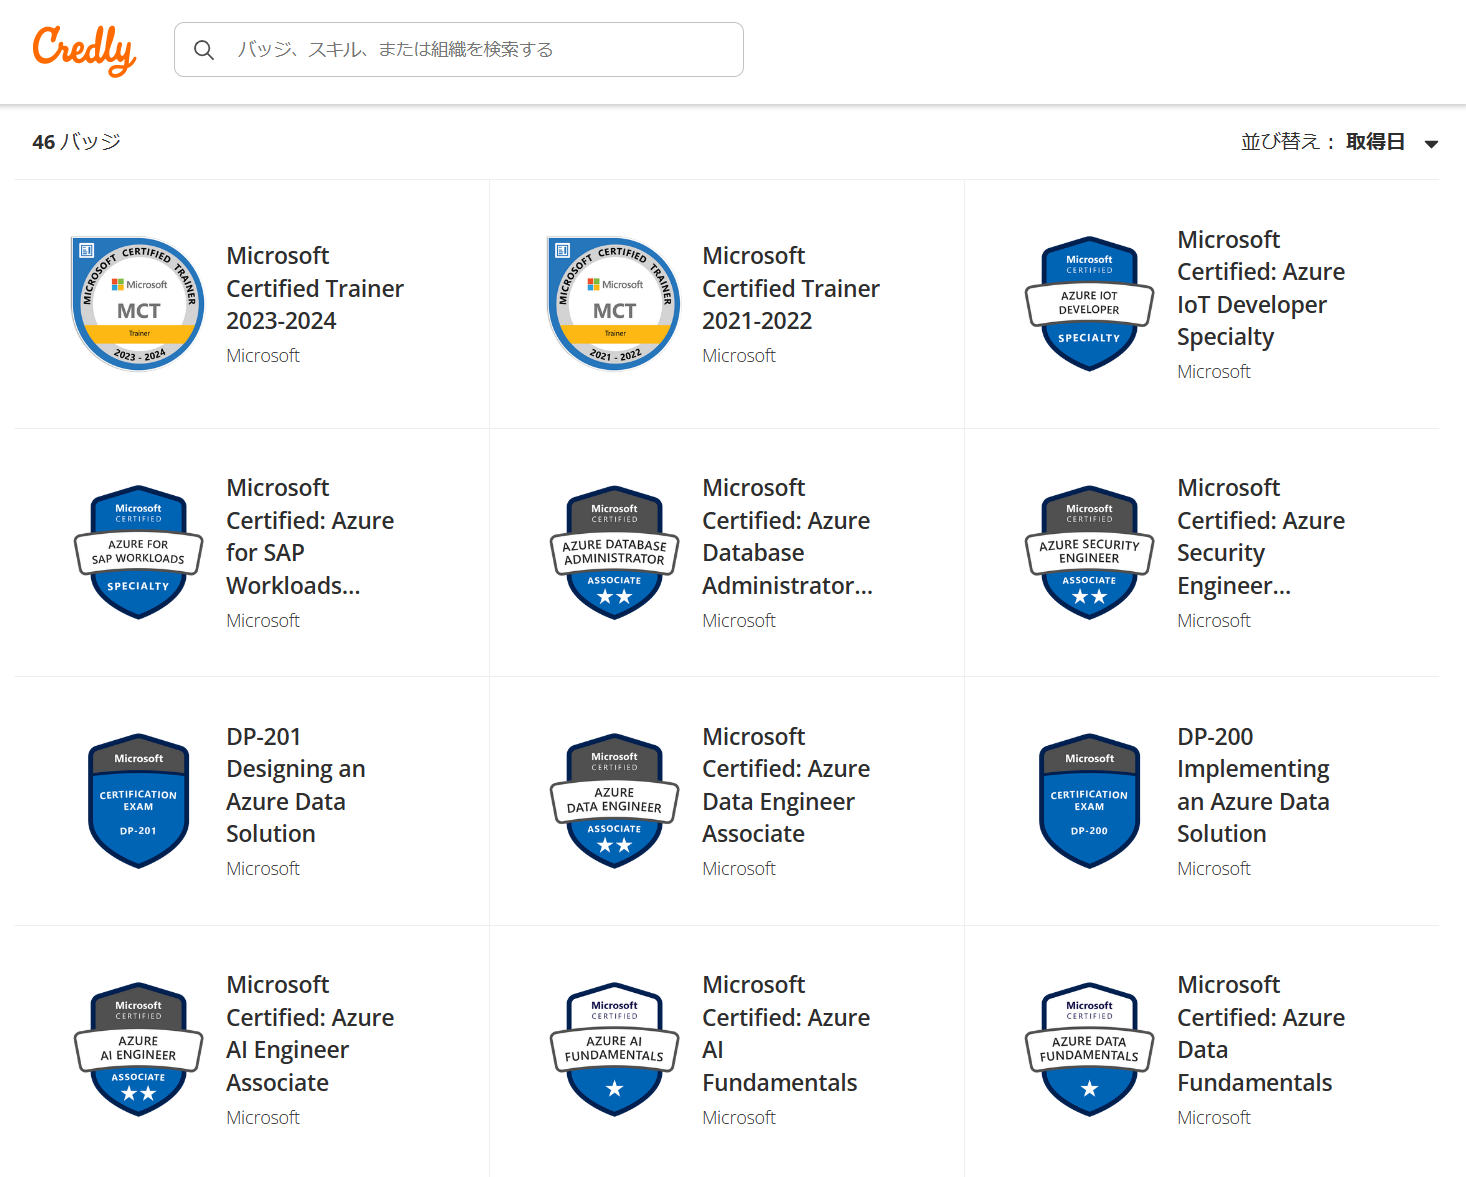Open the Azure Data Engineer Associate badge icon

[614, 801]
